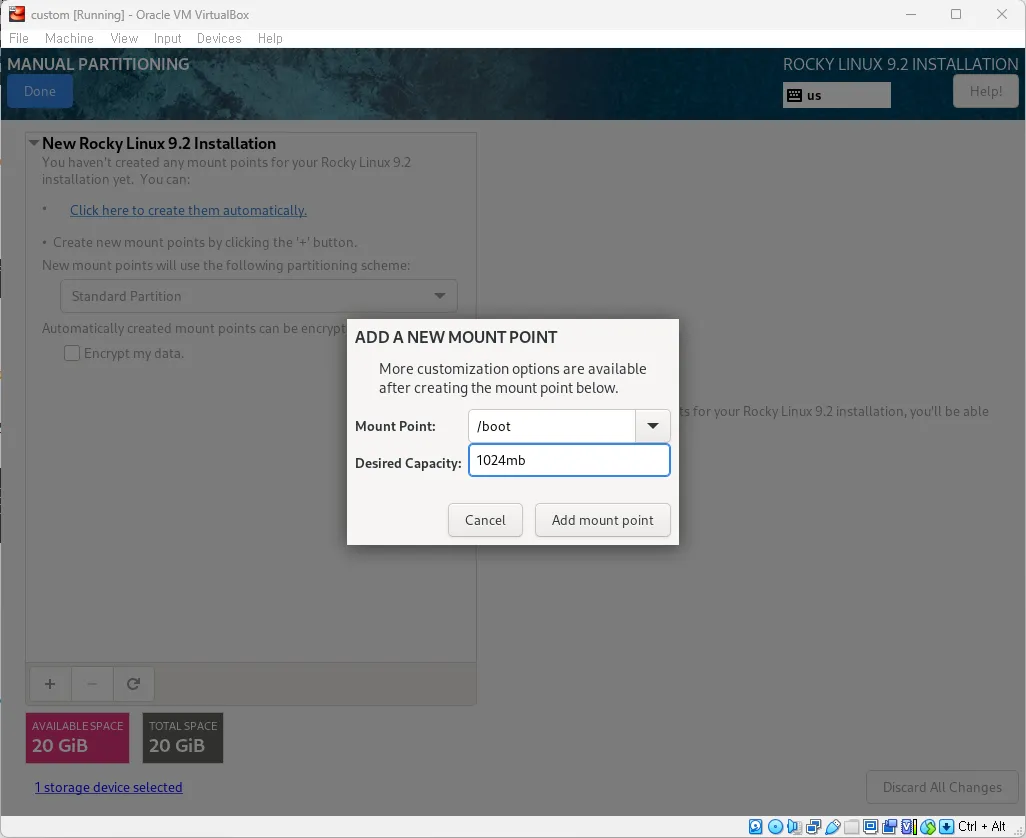Viewport: 1026px width, 838px height.
Task: Click the MANUAL PARTITIONING heading
Action: 98,64
